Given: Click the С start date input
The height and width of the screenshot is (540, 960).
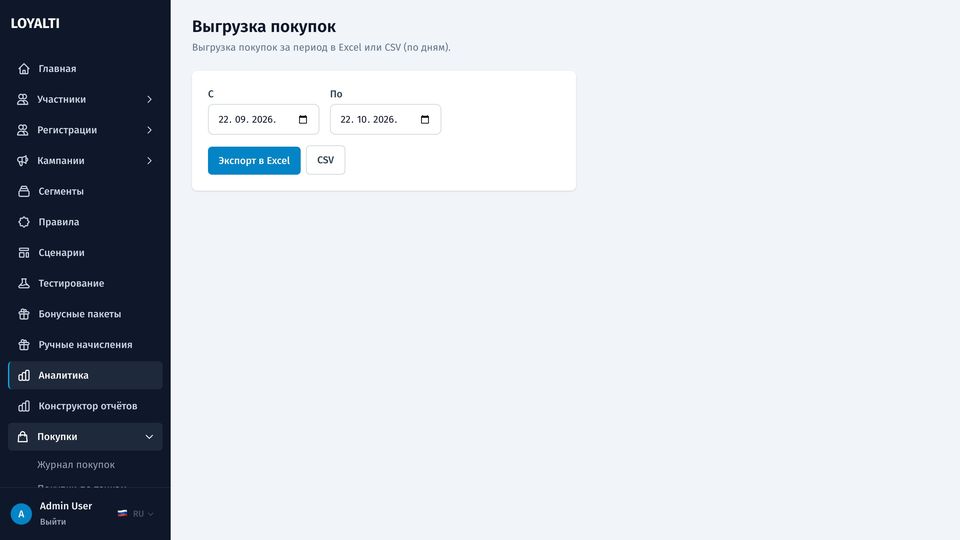Looking at the screenshot, I should [x=263, y=119].
